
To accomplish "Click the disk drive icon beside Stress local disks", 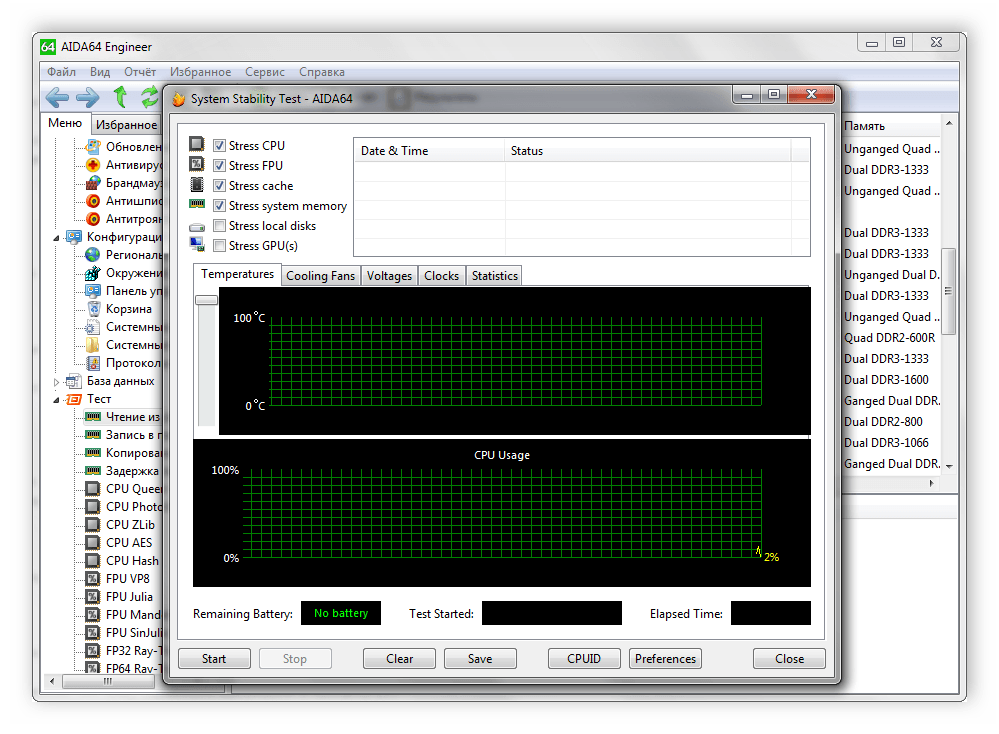I will tap(197, 226).
